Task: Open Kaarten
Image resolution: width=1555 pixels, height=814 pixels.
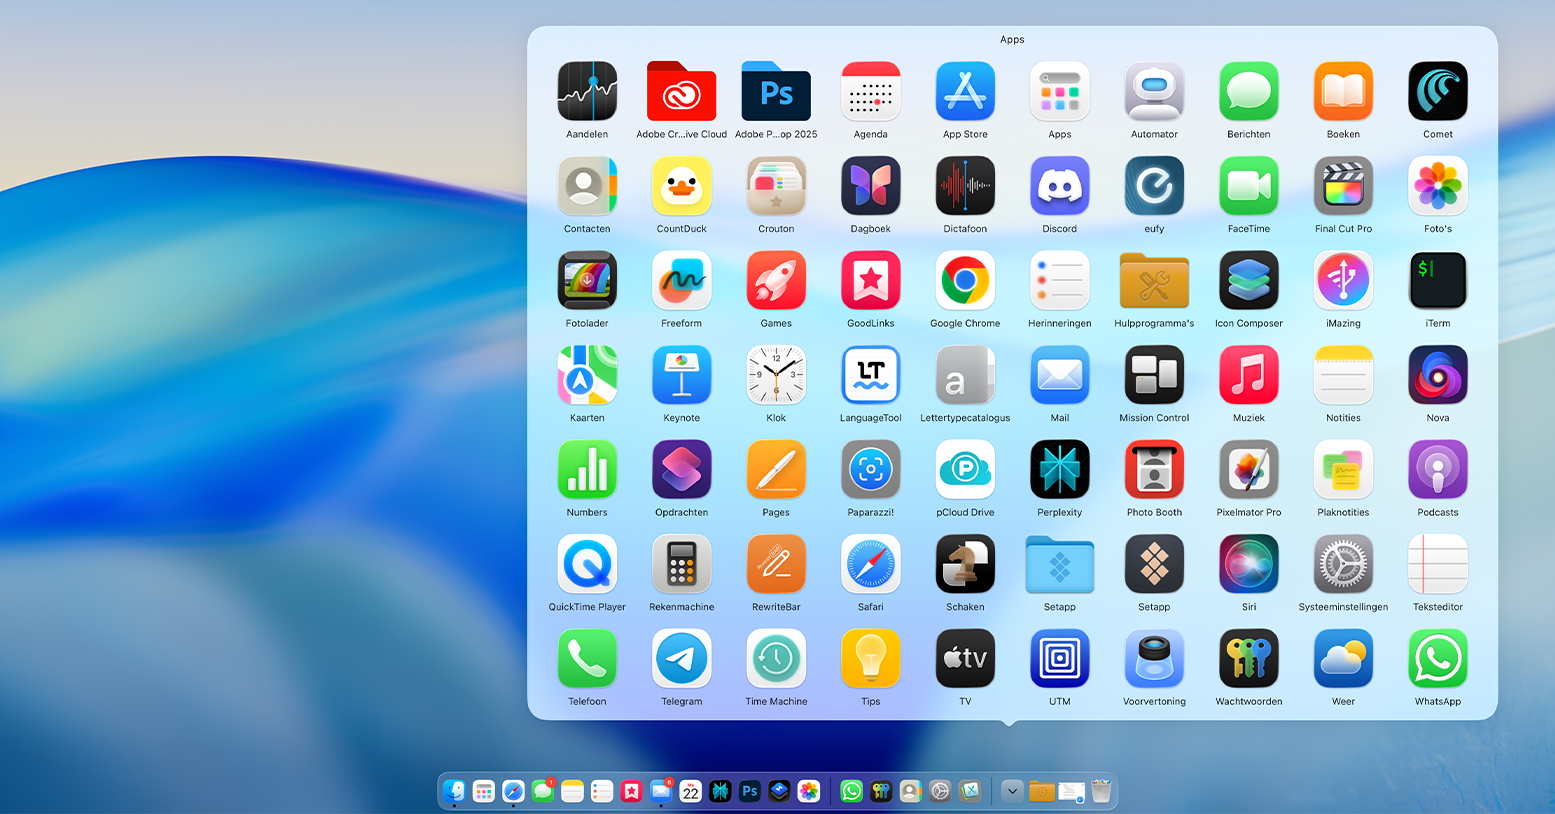Action: pos(587,375)
